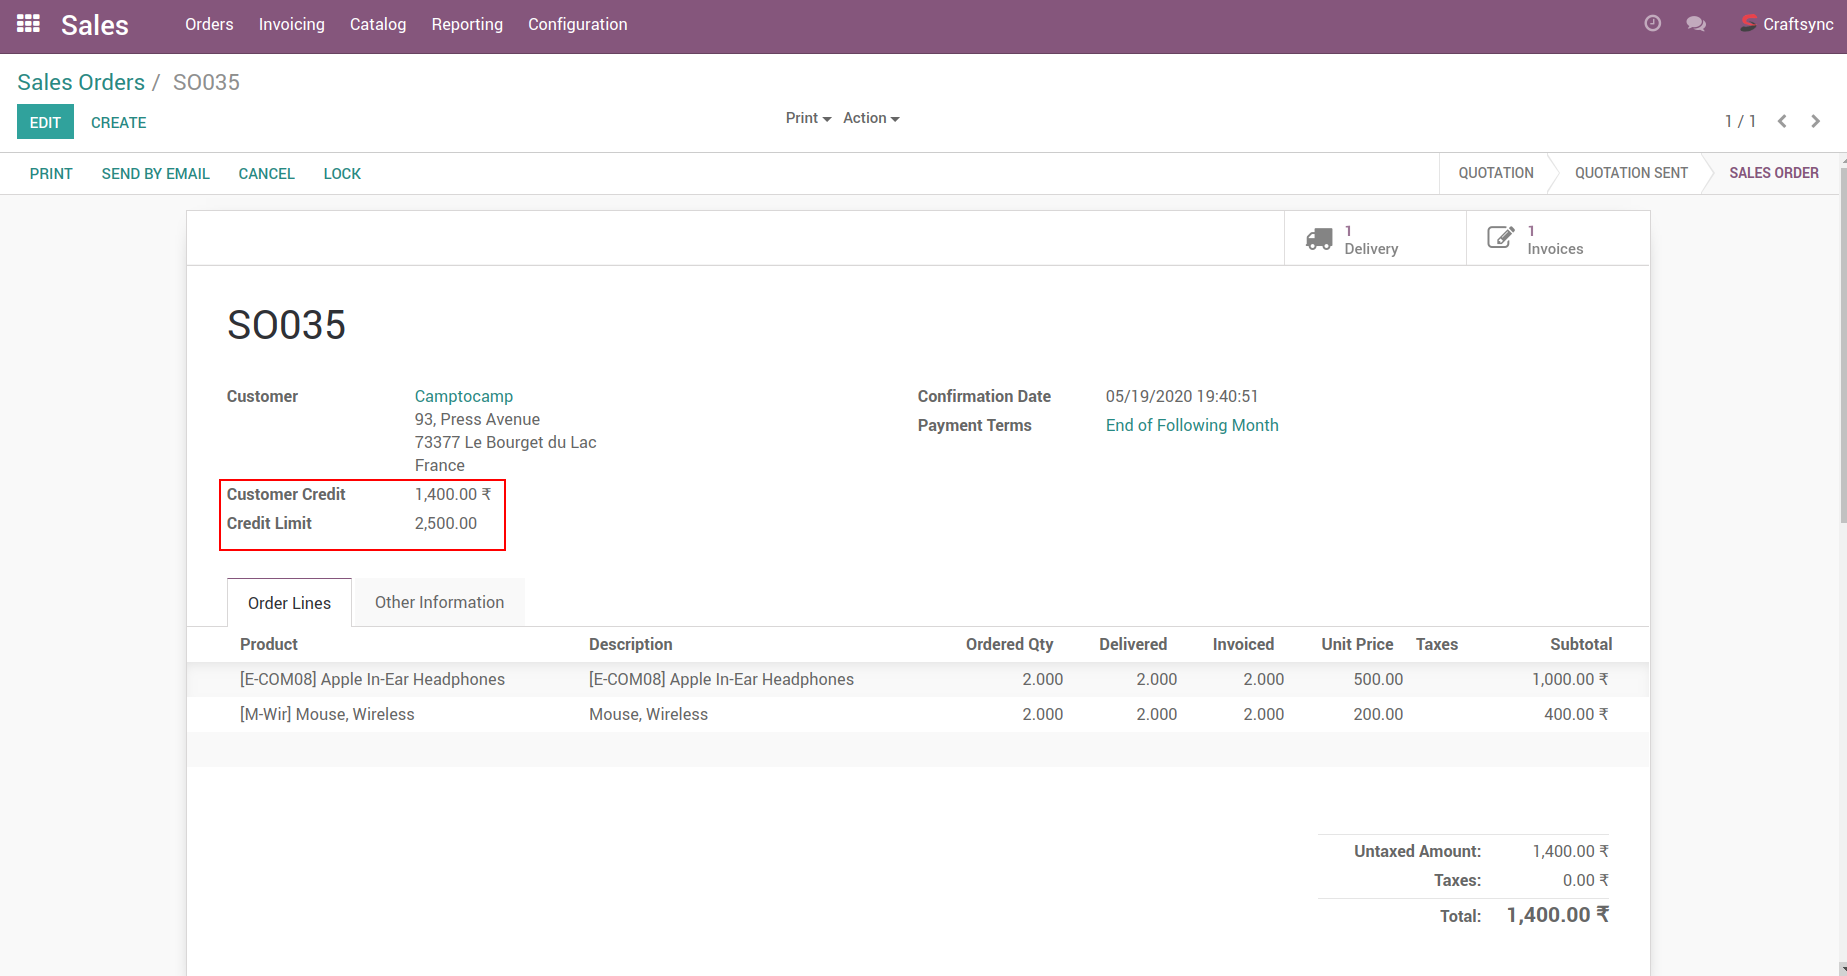Expand the Action dropdown
Viewport: 1847px width, 976px height.
click(870, 118)
